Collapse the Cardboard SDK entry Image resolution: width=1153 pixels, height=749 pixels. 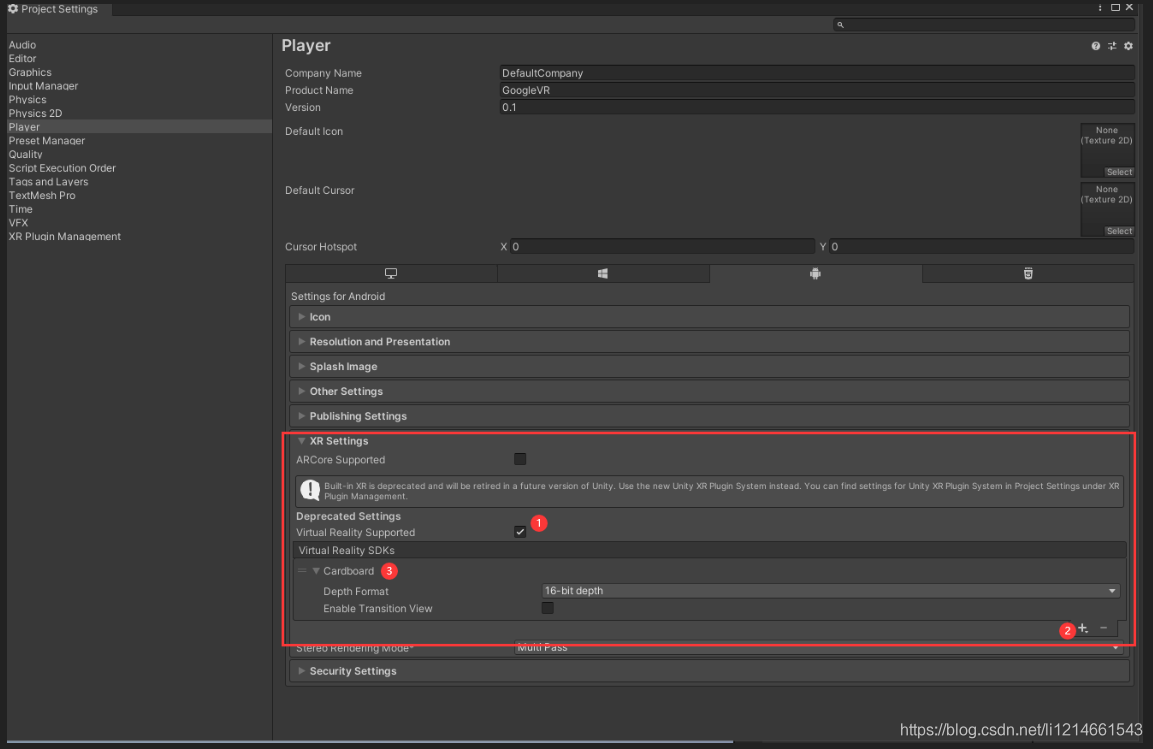[317, 570]
